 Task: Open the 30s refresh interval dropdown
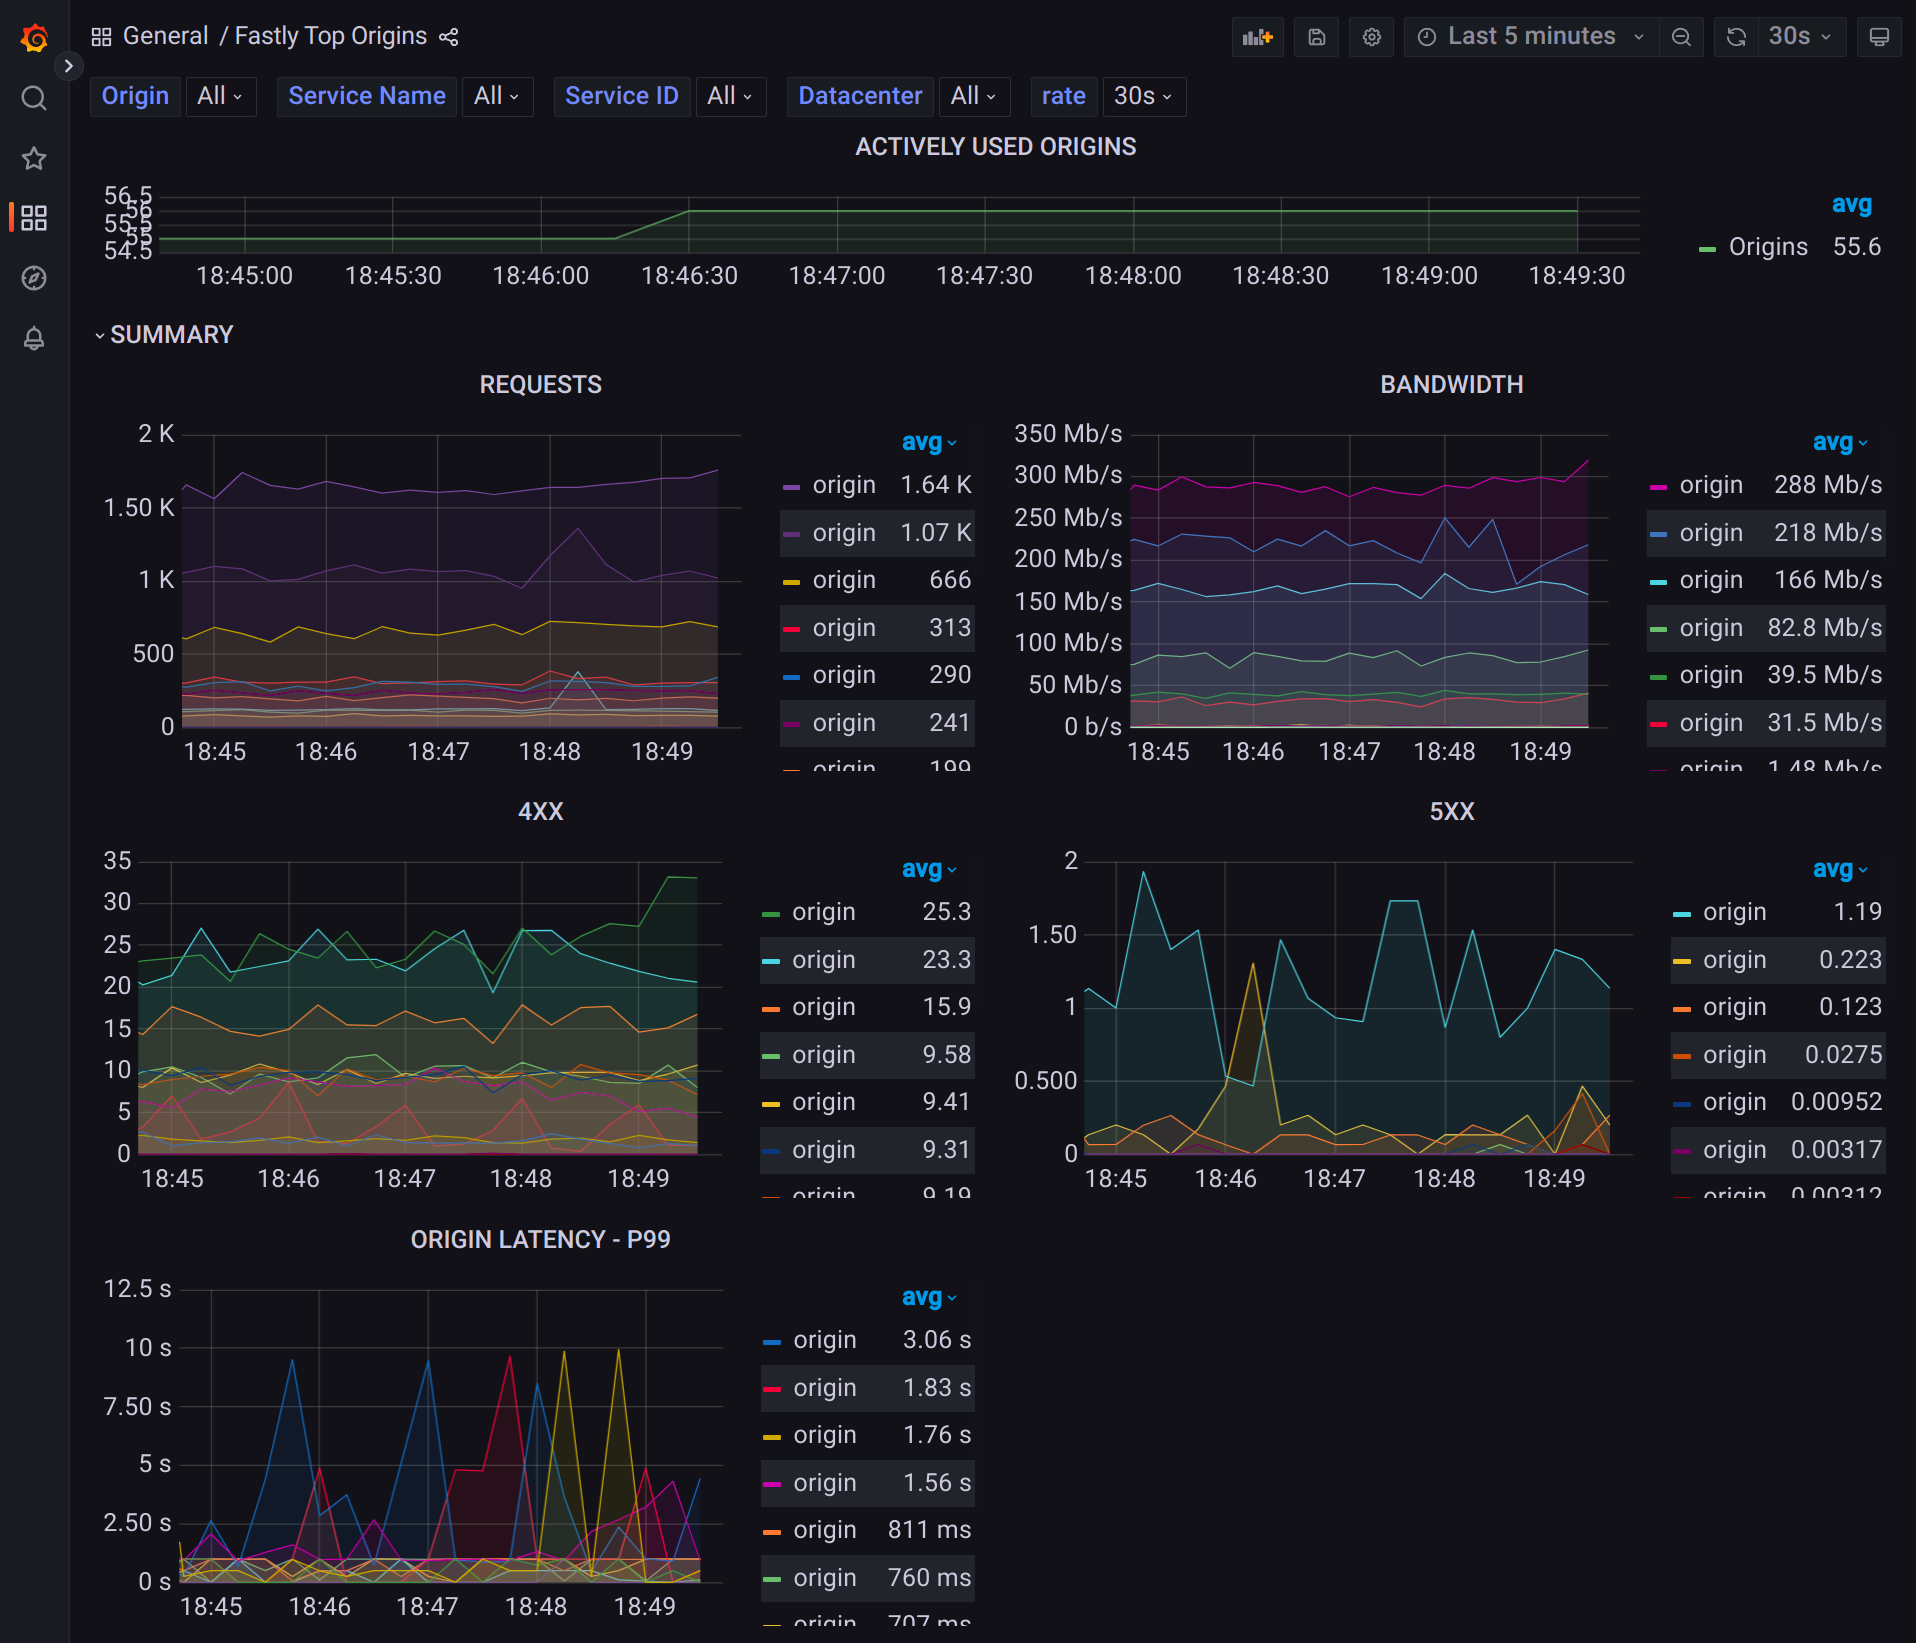tap(1800, 37)
